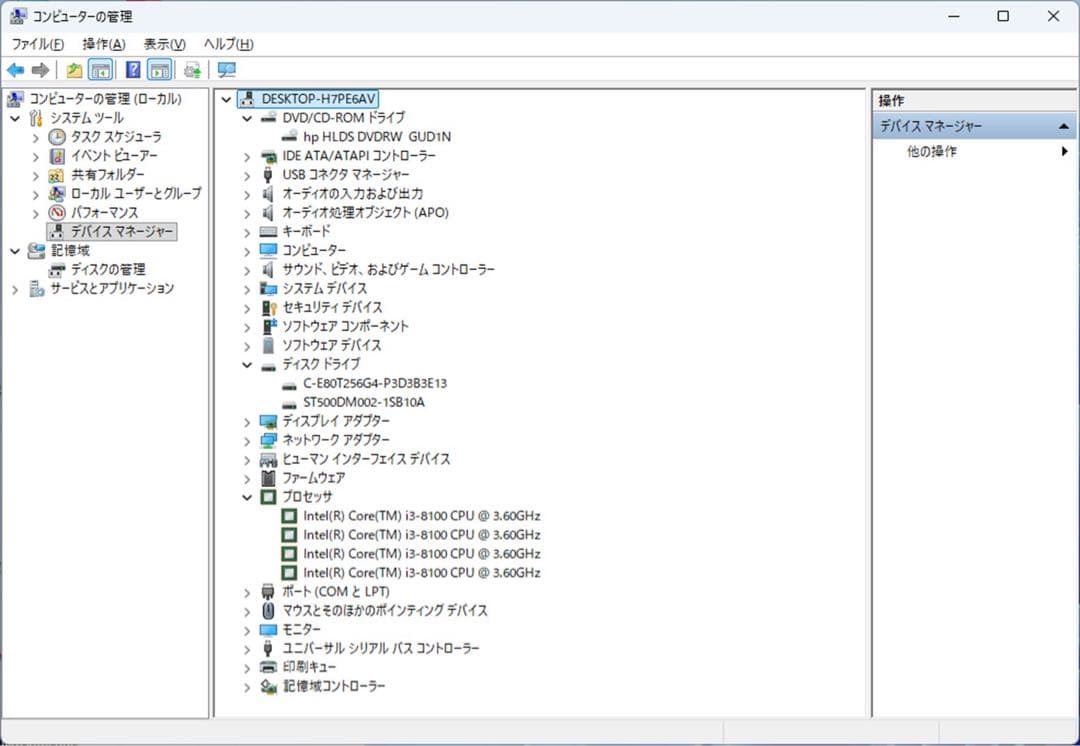Screen dimensions: 1080x746
Task: Click the Show/Hide Action Pane toolbar icon
Action: pyautogui.click(x=160, y=69)
